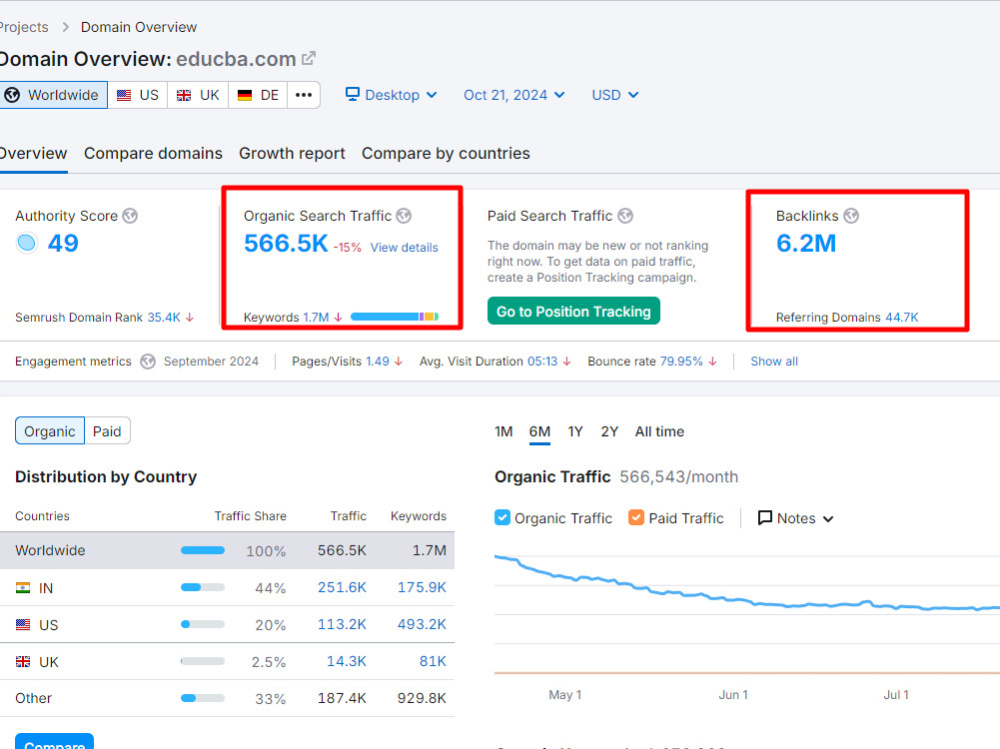Open the USD currency dropdown
This screenshot has height=749, width=1000.
click(x=615, y=95)
